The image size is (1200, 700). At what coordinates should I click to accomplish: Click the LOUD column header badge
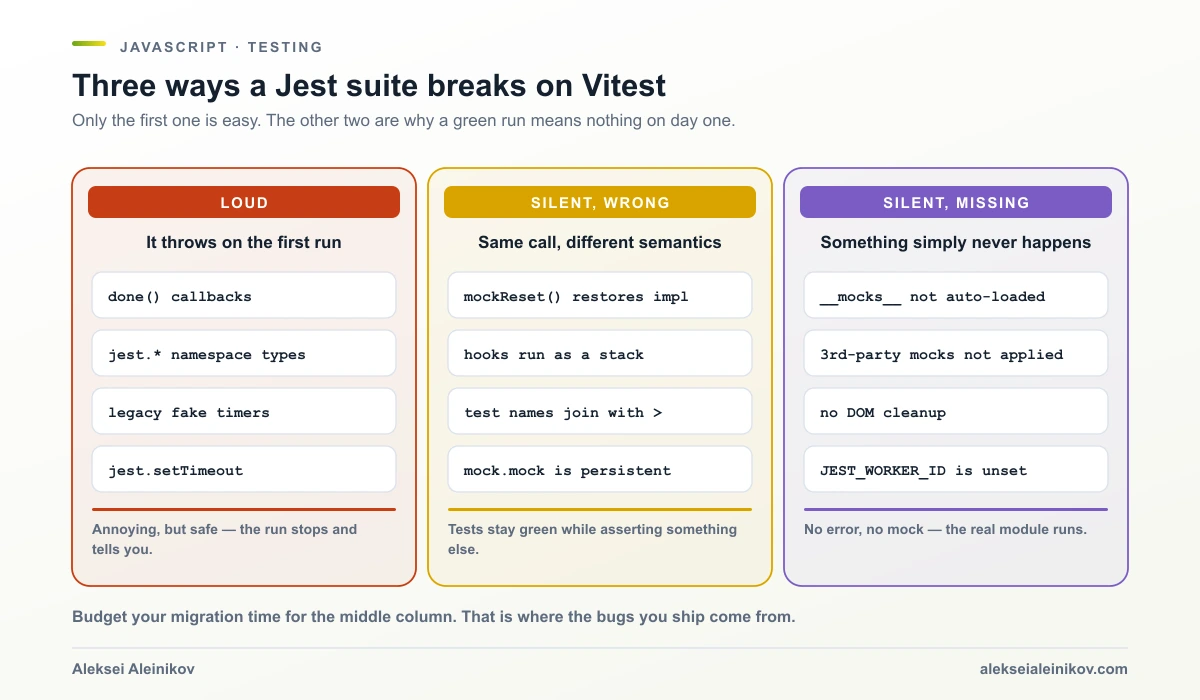click(x=244, y=202)
